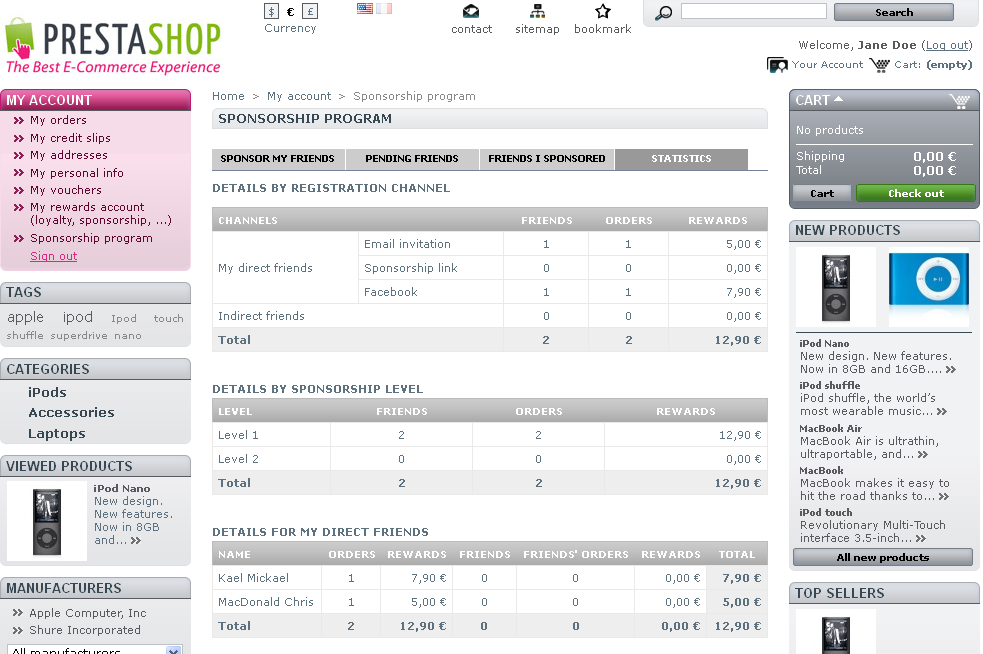983x654 pixels.
Task: Select the dollar currency icon
Action: [x=271, y=11]
